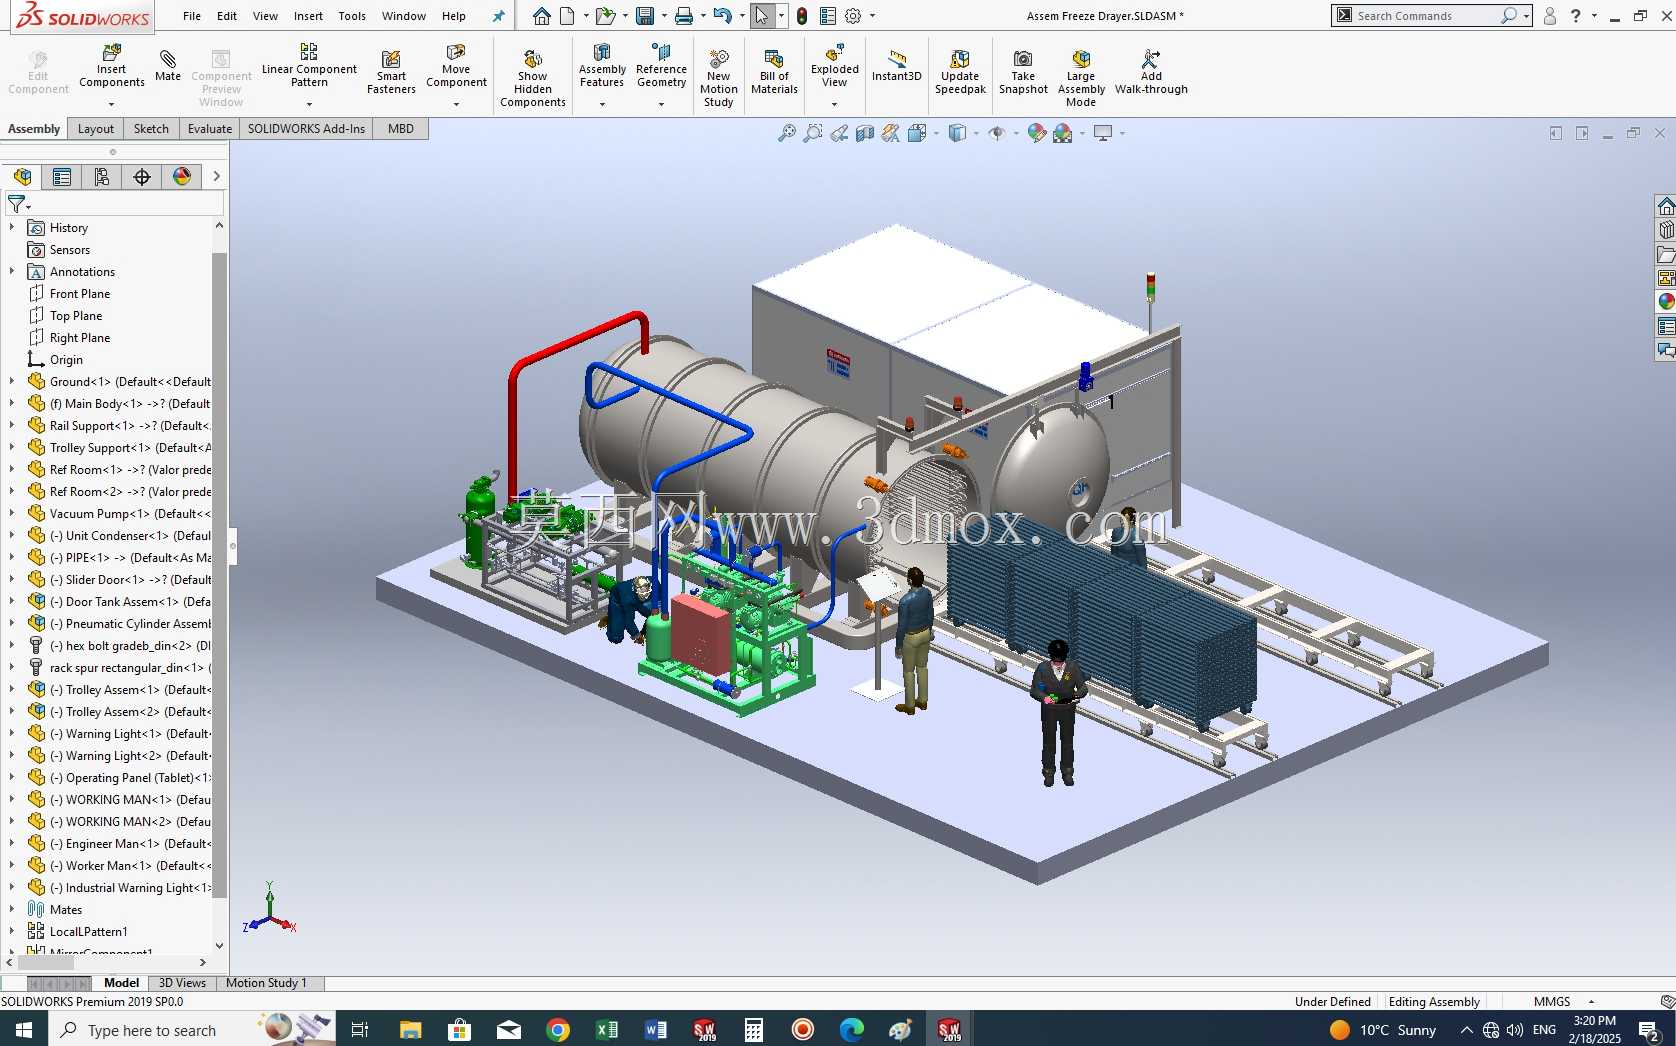Click Show Hidden Components
The image size is (1676, 1046).
point(533,78)
